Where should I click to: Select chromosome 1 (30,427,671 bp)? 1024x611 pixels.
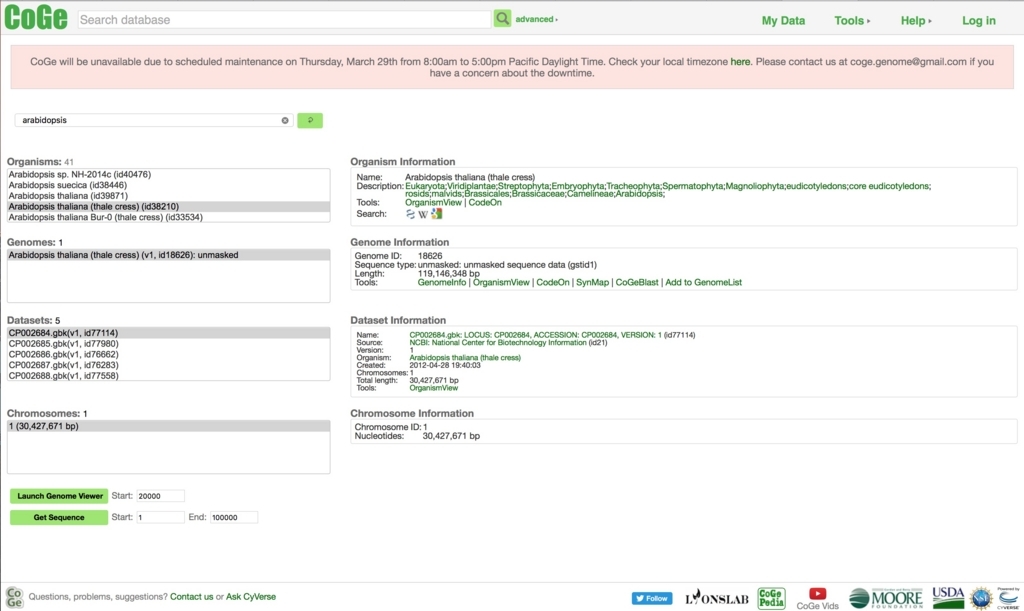168,426
